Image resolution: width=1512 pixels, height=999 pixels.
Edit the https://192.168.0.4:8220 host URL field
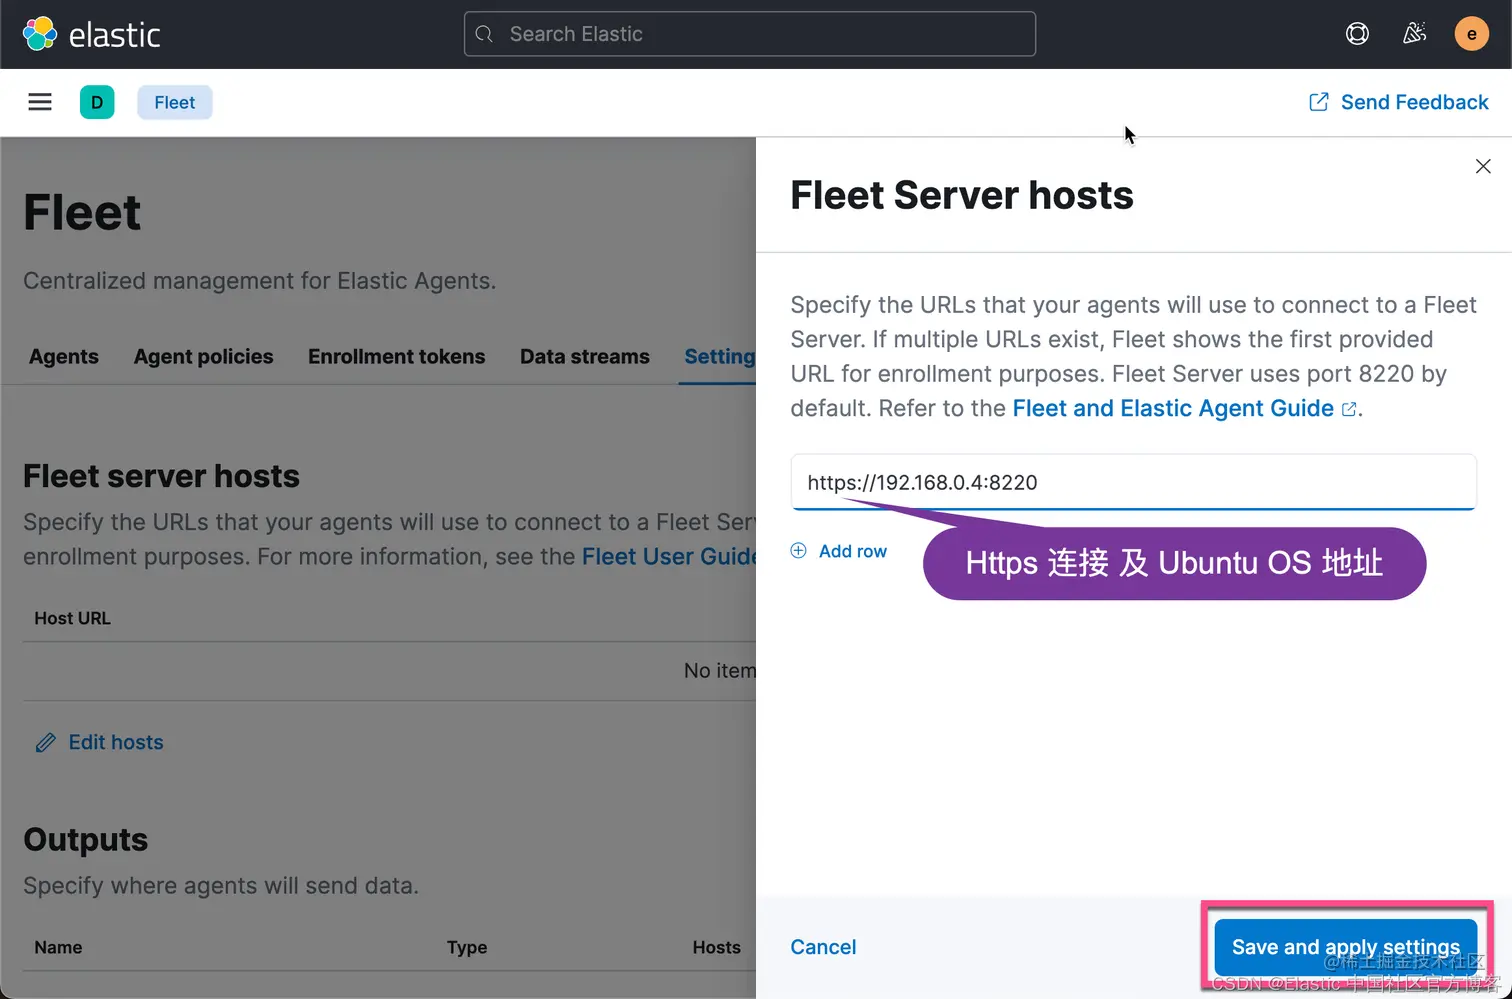[1133, 482]
